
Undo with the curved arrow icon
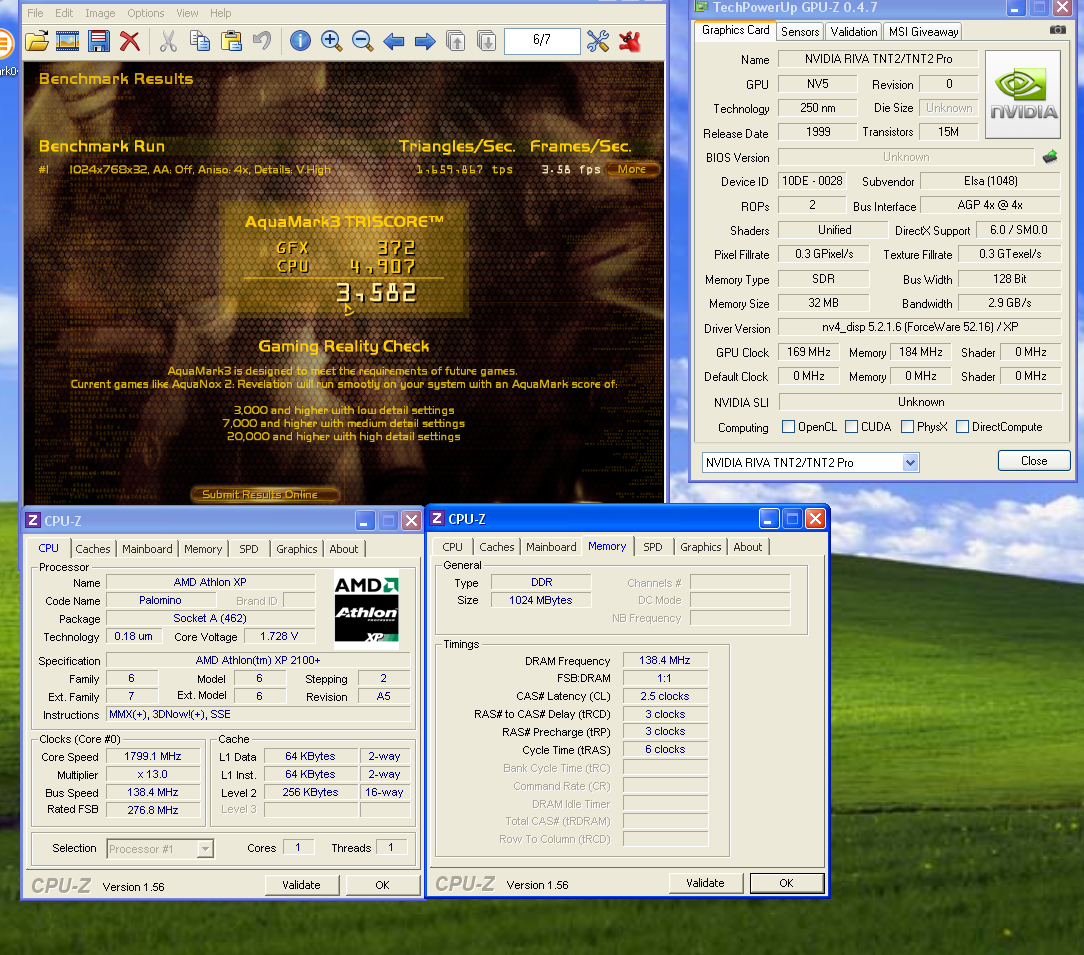tap(262, 41)
